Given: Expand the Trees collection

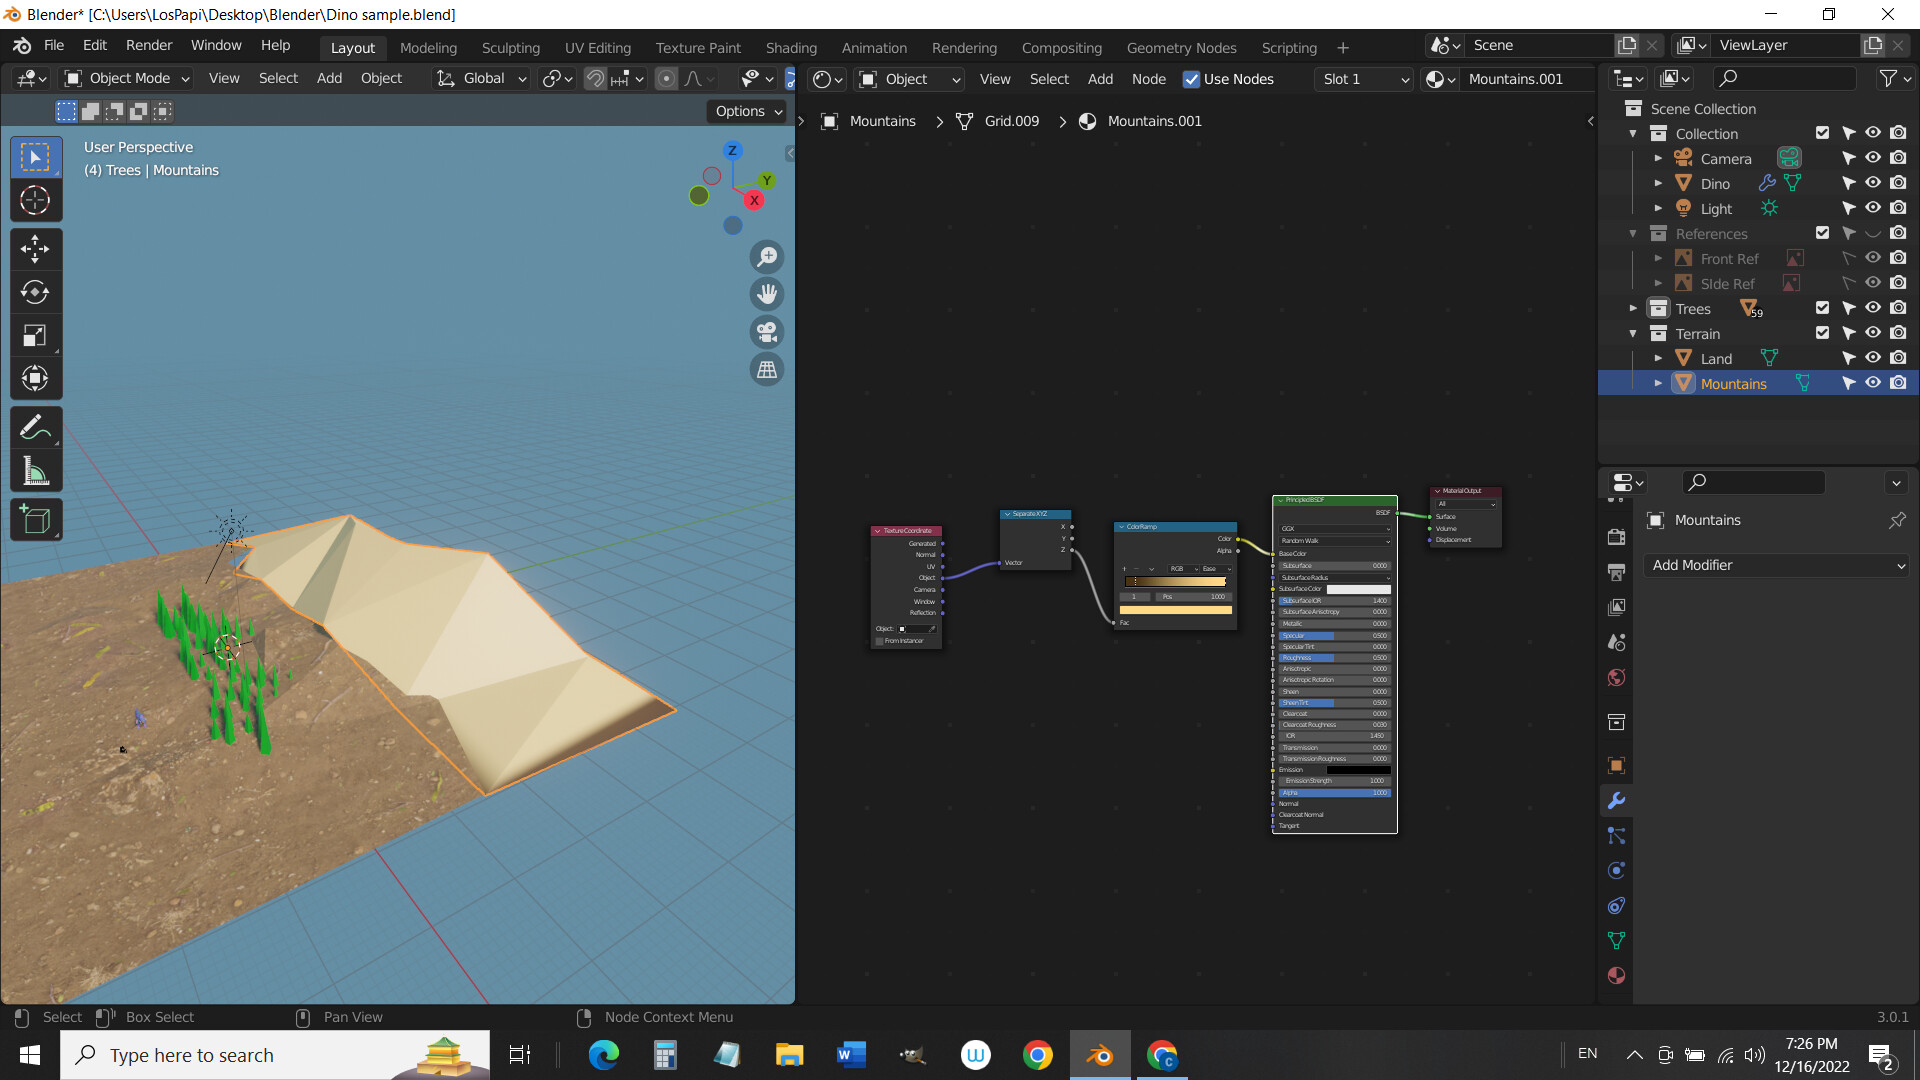Looking at the screenshot, I should click(x=1633, y=308).
